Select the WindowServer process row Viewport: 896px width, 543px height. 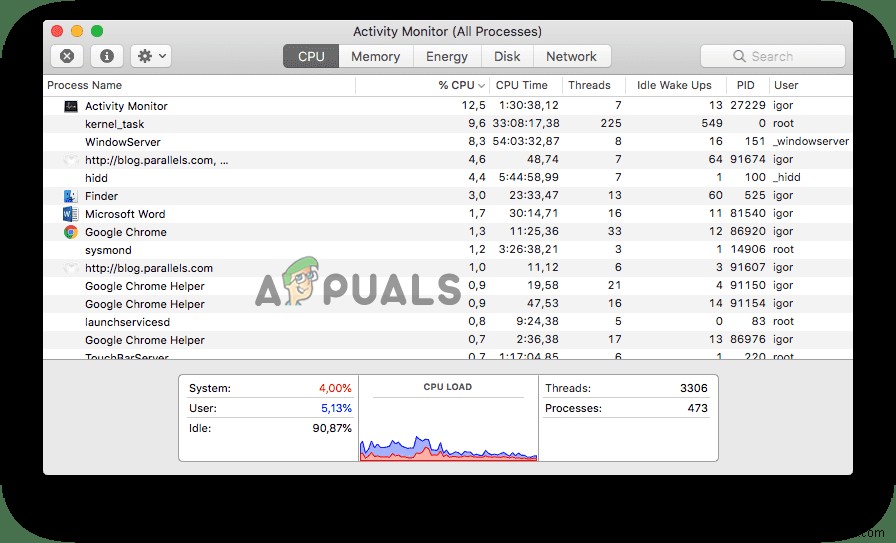[x=448, y=142]
